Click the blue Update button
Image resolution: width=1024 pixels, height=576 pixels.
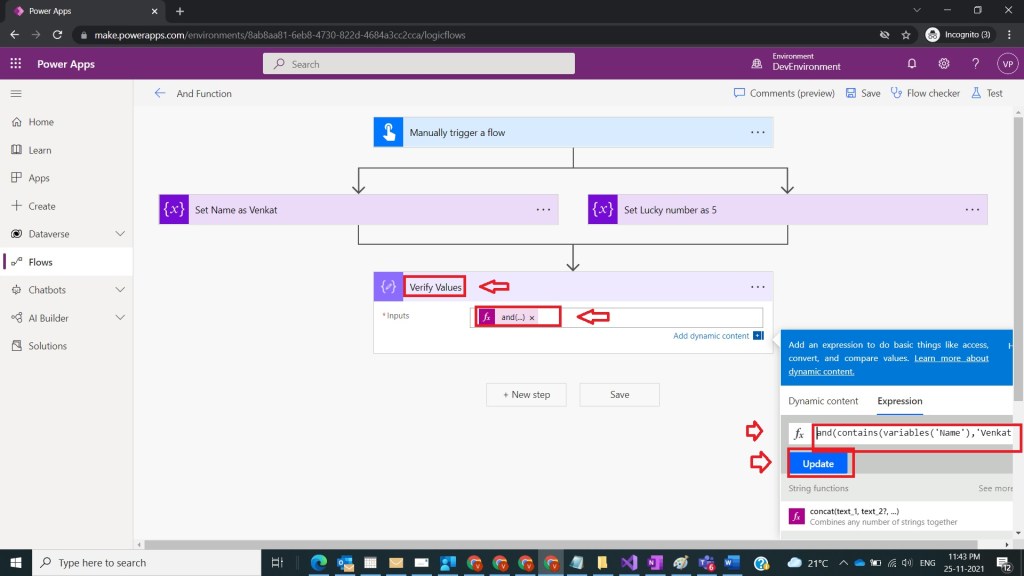[x=818, y=464]
